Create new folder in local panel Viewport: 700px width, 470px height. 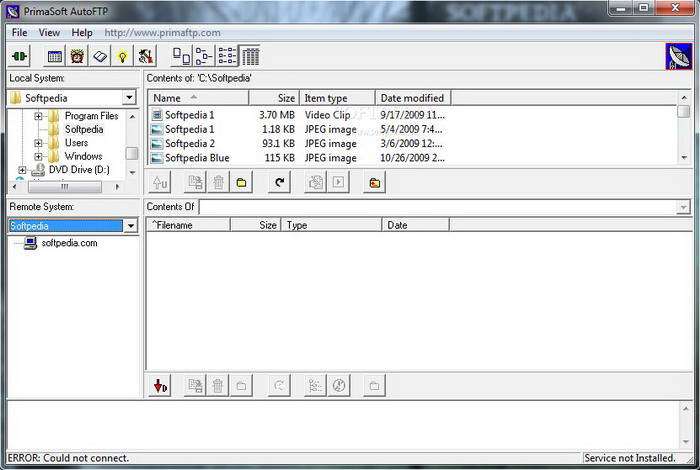point(242,183)
